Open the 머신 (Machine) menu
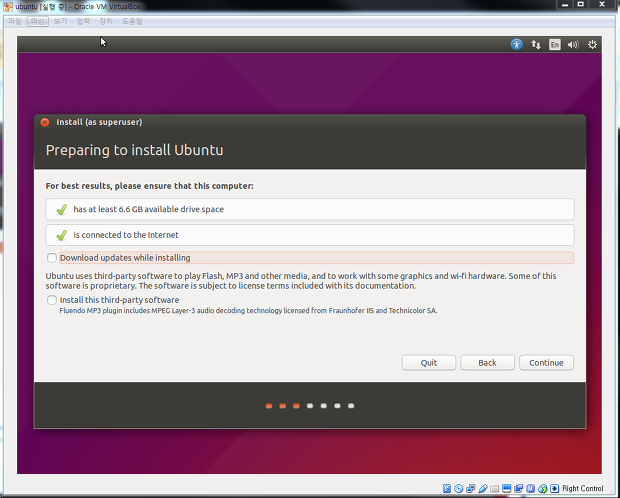Viewport: 620px width, 498px height. click(x=38, y=21)
